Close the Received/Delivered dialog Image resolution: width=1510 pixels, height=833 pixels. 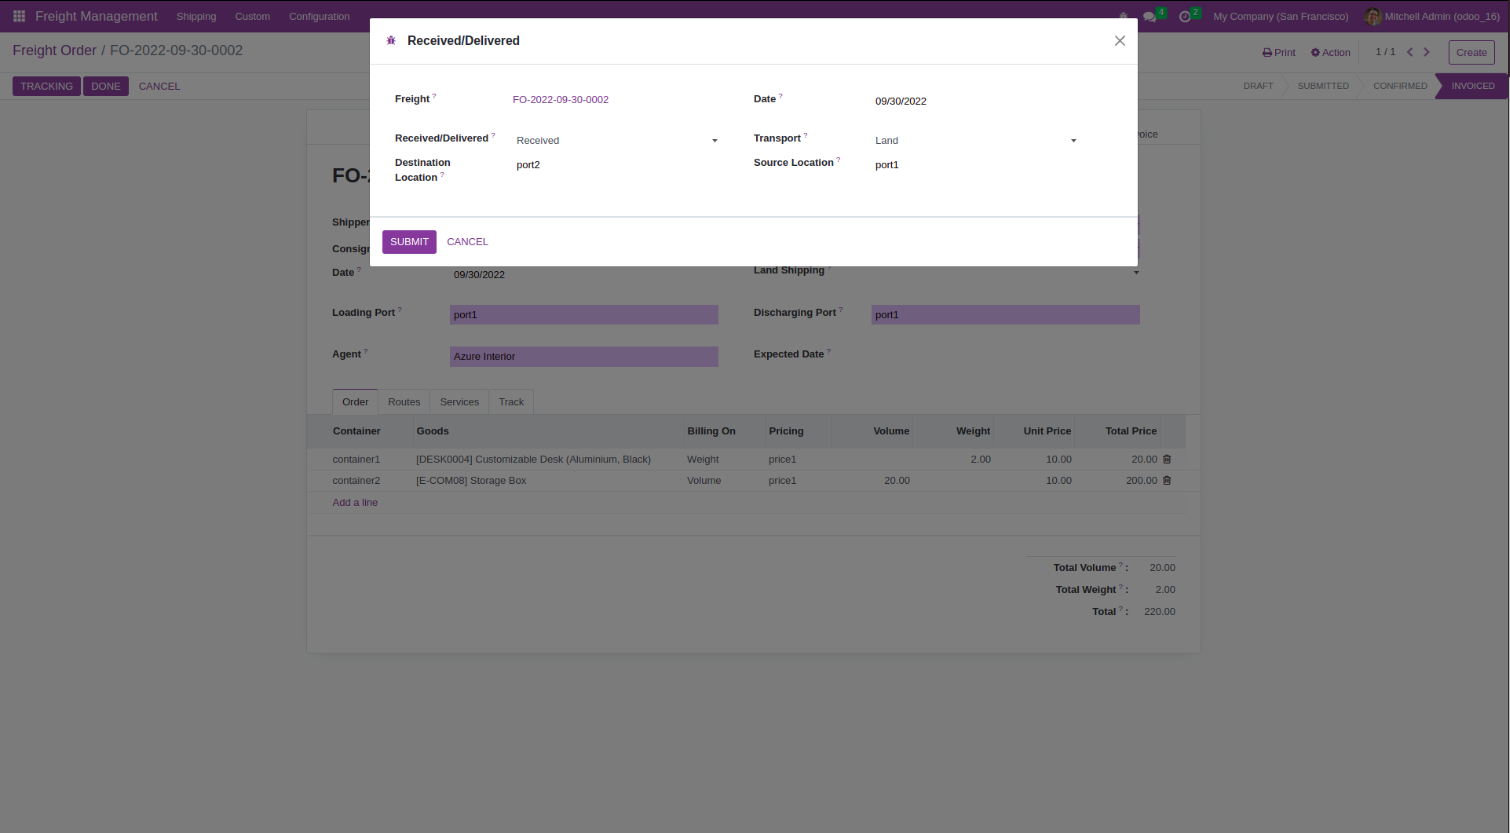point(1120,41)
